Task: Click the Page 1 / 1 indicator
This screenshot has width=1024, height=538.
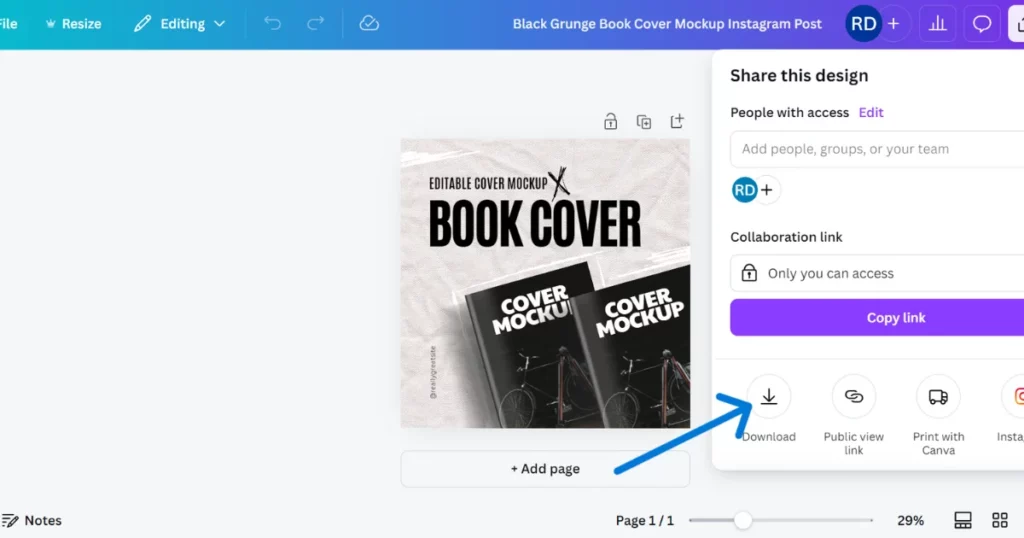Action: (x=645, y=520)
